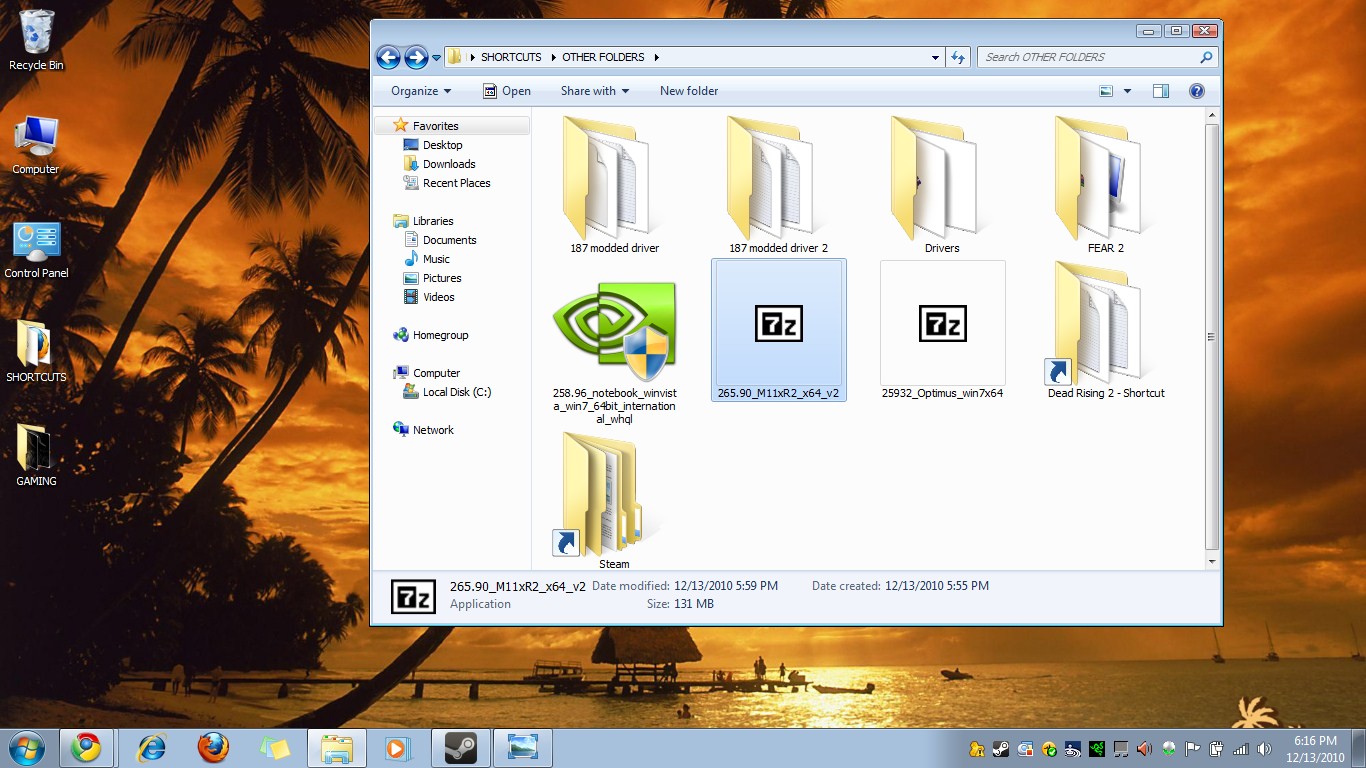Select the 187 modded driver 2 folder
This screenshot has height=768, width=1366.
[x=778, y=185]
